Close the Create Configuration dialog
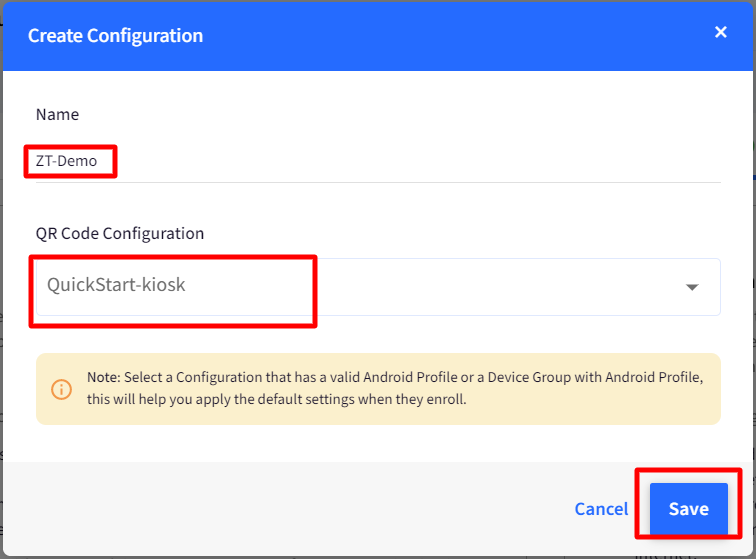This screenshot has width=756, height=559. [720, 32]
